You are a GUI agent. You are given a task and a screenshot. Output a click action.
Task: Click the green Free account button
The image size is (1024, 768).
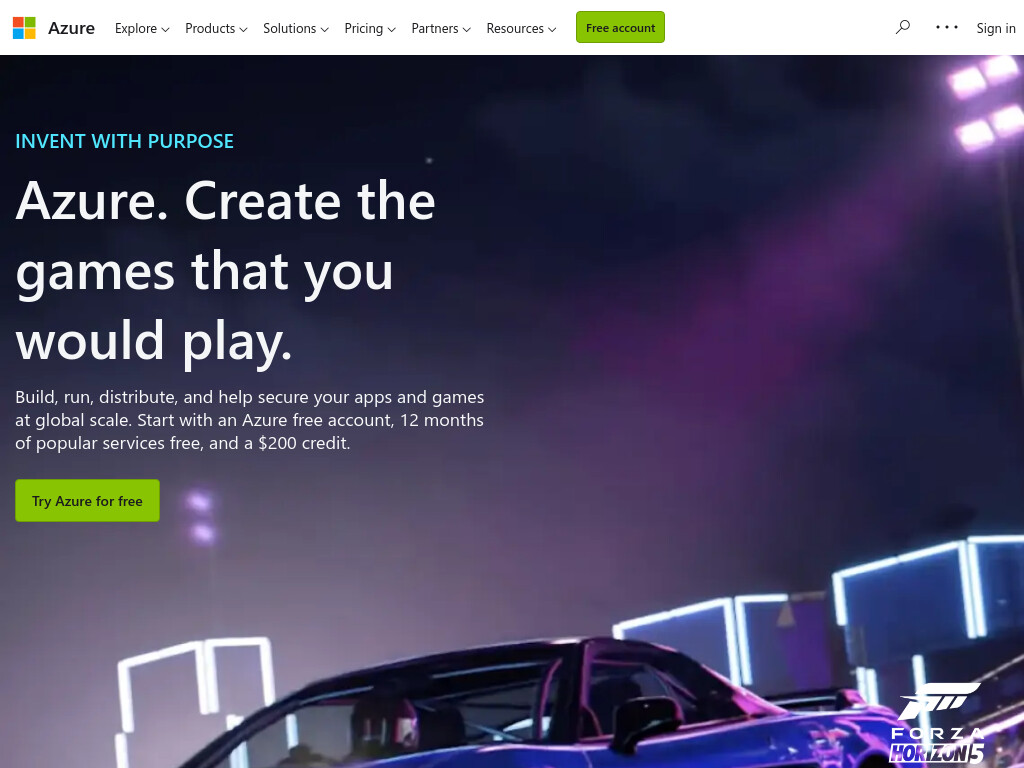pyautogui.click(x=620, y=27)
